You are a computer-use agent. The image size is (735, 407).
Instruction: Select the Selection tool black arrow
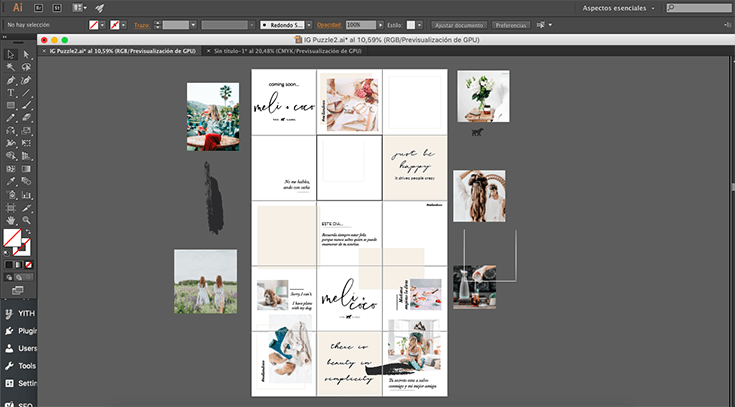10,55
